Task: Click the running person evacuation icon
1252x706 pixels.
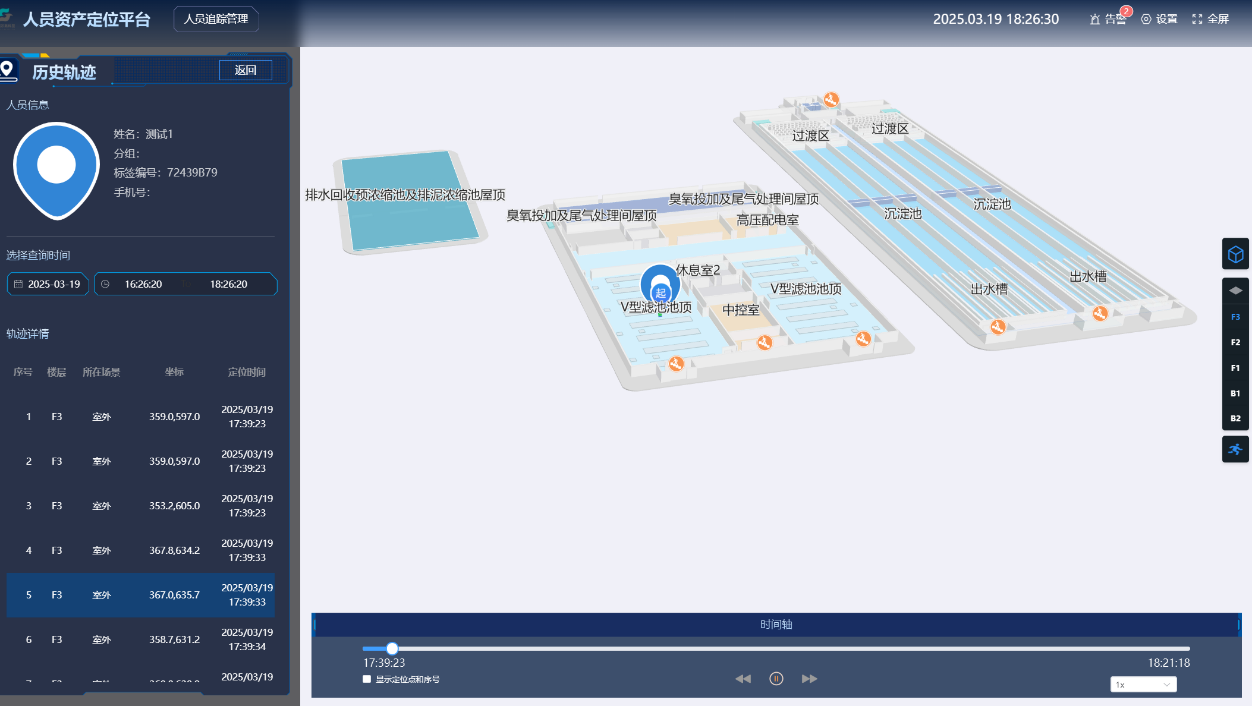Action: tap(1236, 449)
